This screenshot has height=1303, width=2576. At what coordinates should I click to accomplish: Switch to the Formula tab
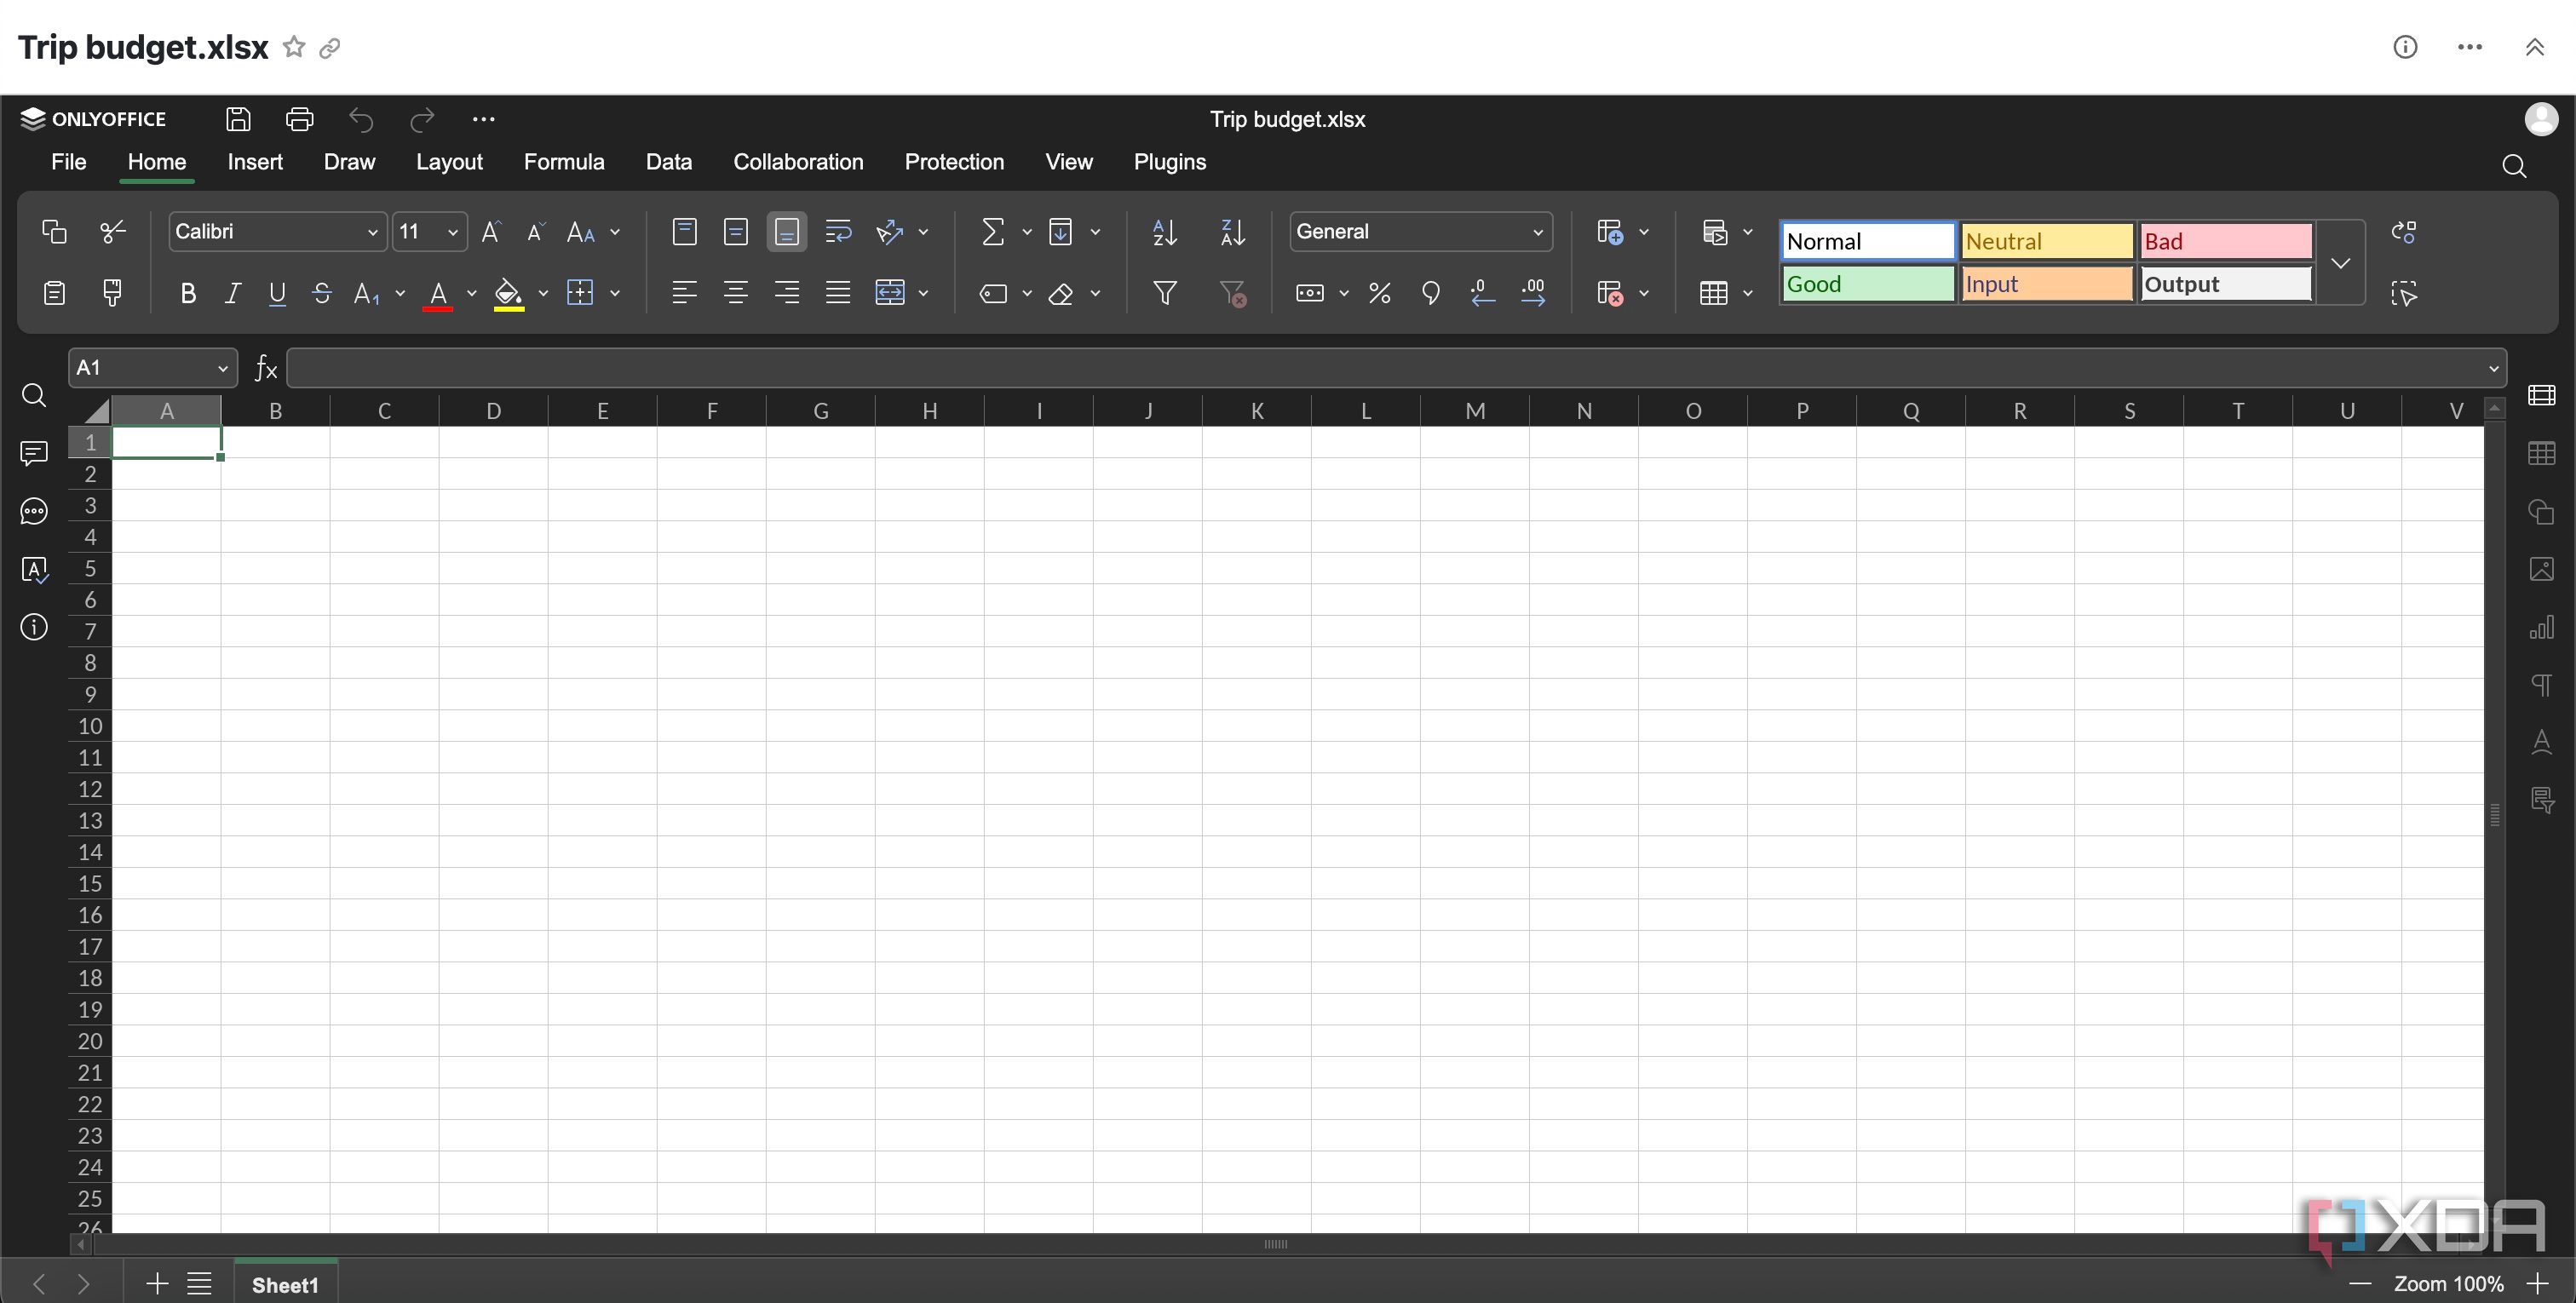pyautogui.click(x=564, y=162)
